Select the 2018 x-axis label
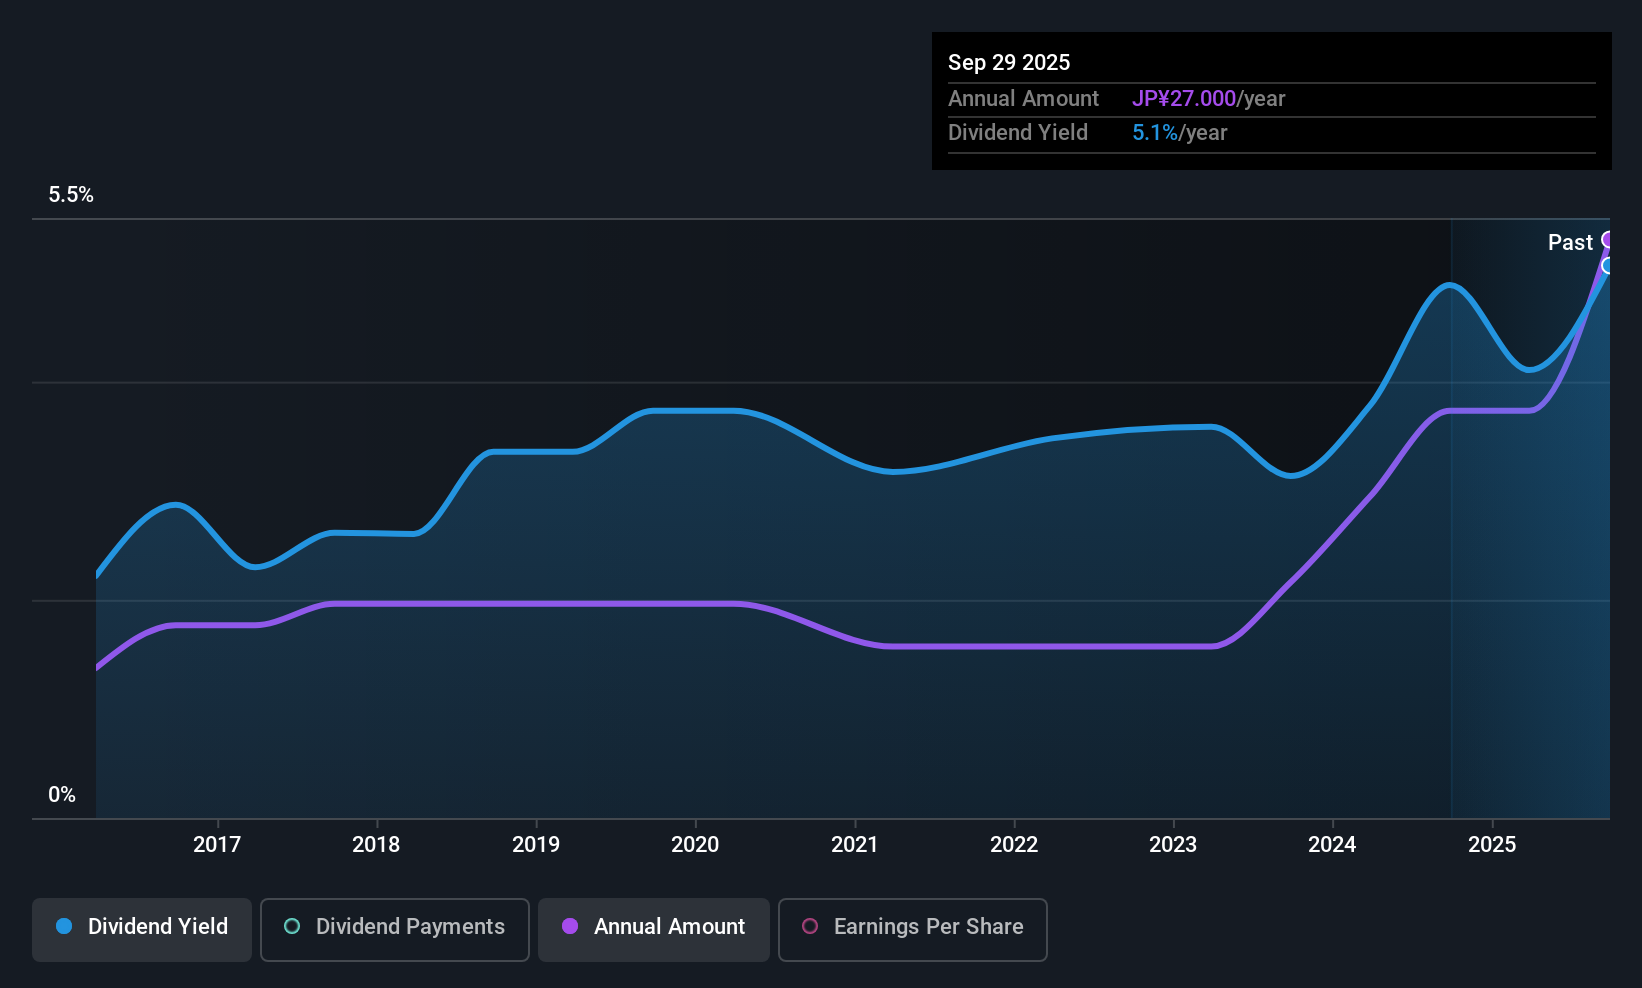 376,845
